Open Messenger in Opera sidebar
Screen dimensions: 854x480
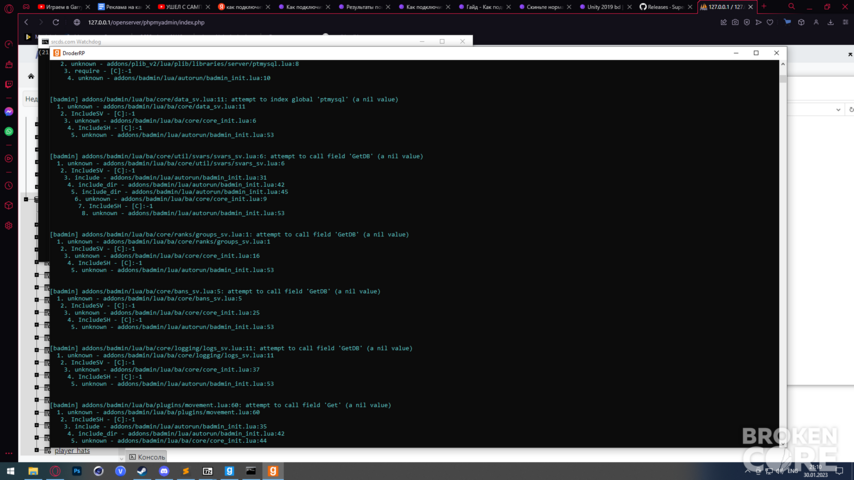coord(9,111)
